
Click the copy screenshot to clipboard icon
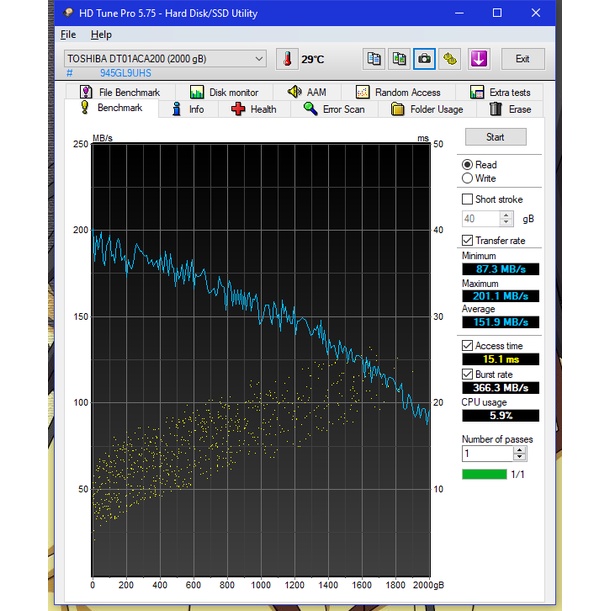tap(399, 59)
